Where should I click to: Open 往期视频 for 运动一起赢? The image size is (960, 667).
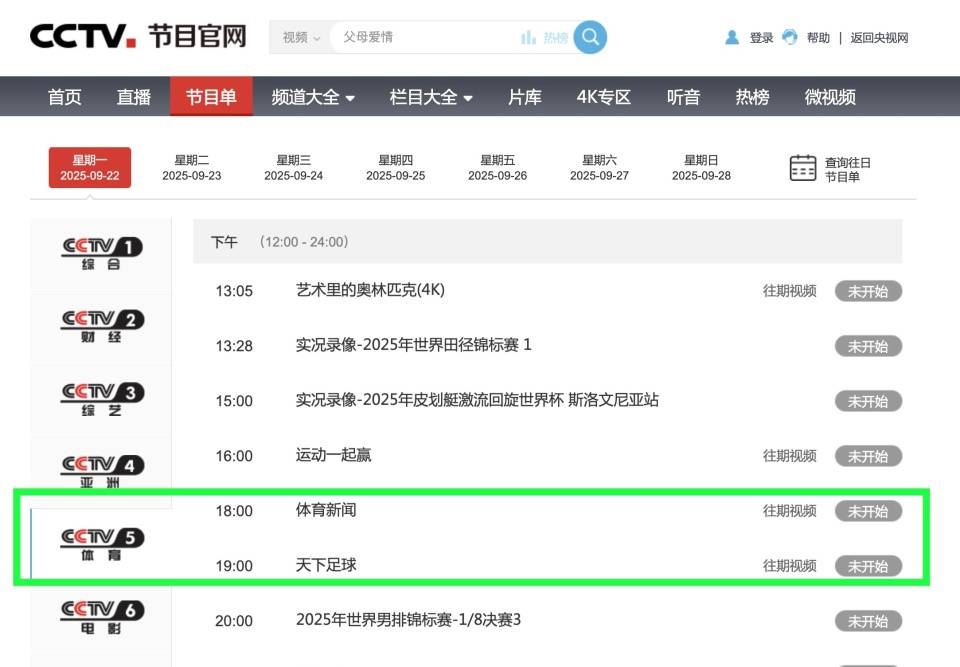click(x=789, y=456)
